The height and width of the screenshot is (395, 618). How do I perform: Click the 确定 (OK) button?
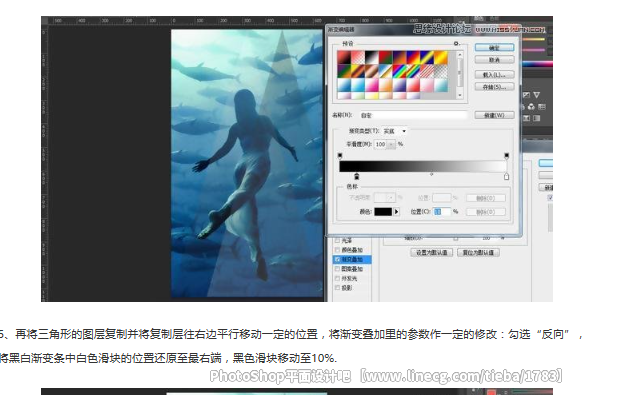pyautogui.click(x=494, y=47)
